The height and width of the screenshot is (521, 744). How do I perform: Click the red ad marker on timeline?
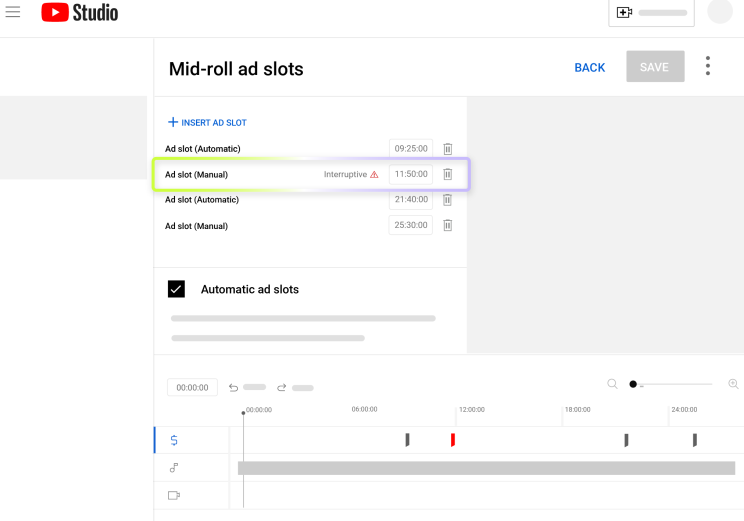[x=453, y=440]
